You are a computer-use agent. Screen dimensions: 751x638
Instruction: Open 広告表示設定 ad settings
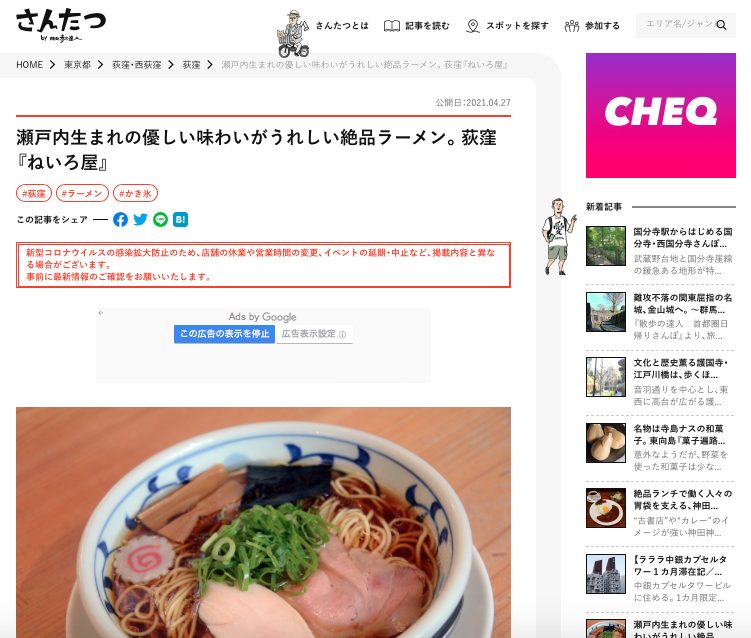[314, 334]
